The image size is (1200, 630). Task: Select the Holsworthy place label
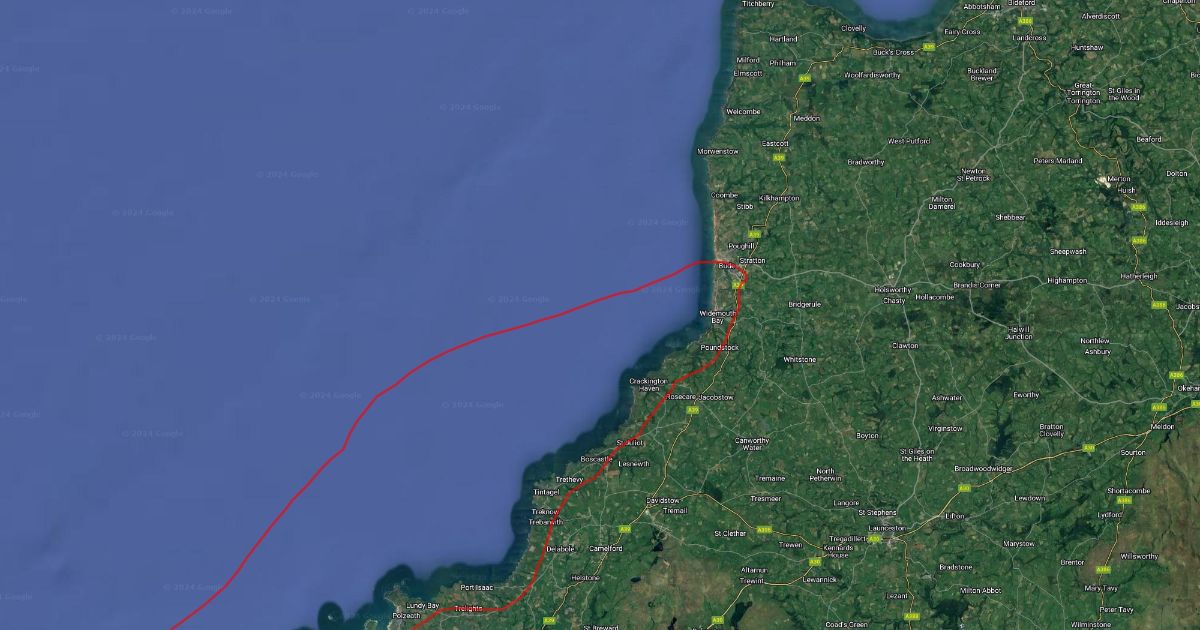(893, 290)
